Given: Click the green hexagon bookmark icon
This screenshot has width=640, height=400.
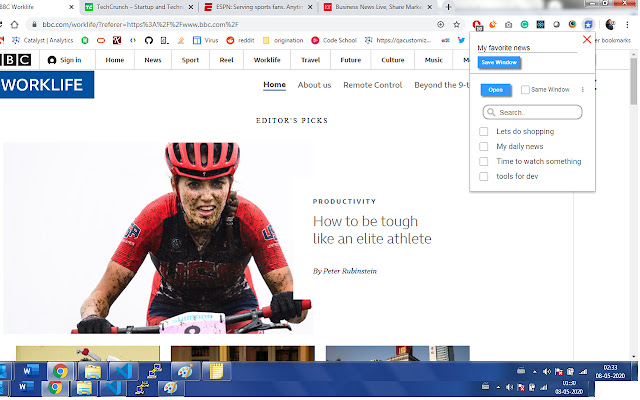Looking at the screenshot, I should (85, 40).
